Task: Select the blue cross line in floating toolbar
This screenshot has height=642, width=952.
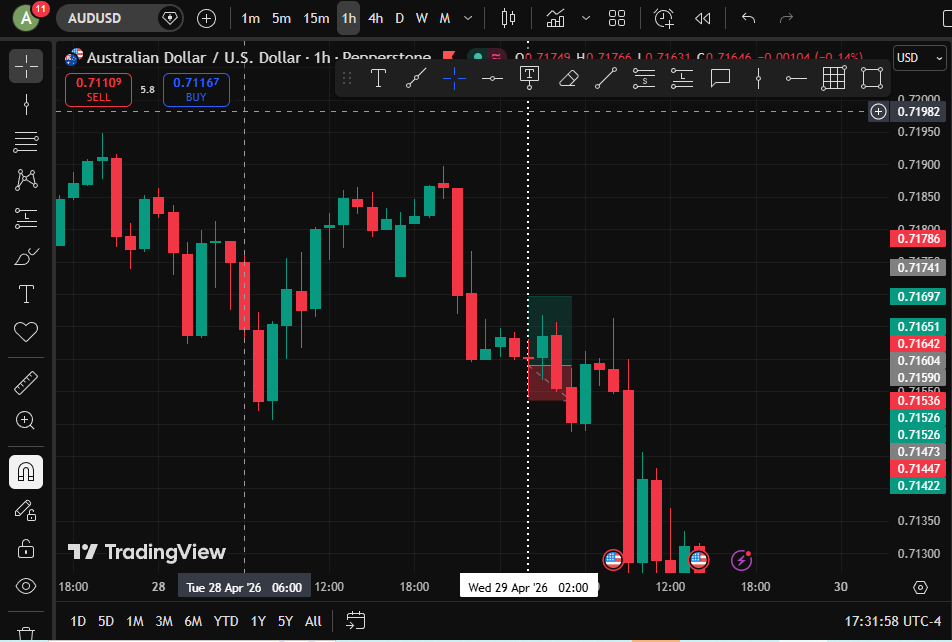Action: tap(454, 78)
